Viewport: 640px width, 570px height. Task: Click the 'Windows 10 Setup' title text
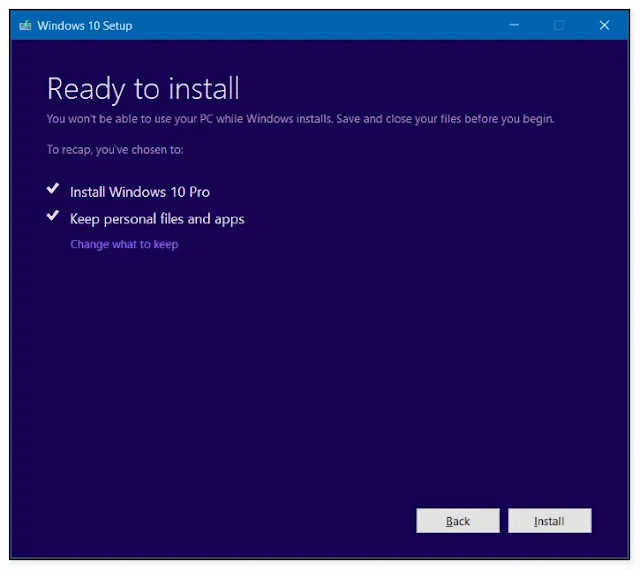point(84,26)
